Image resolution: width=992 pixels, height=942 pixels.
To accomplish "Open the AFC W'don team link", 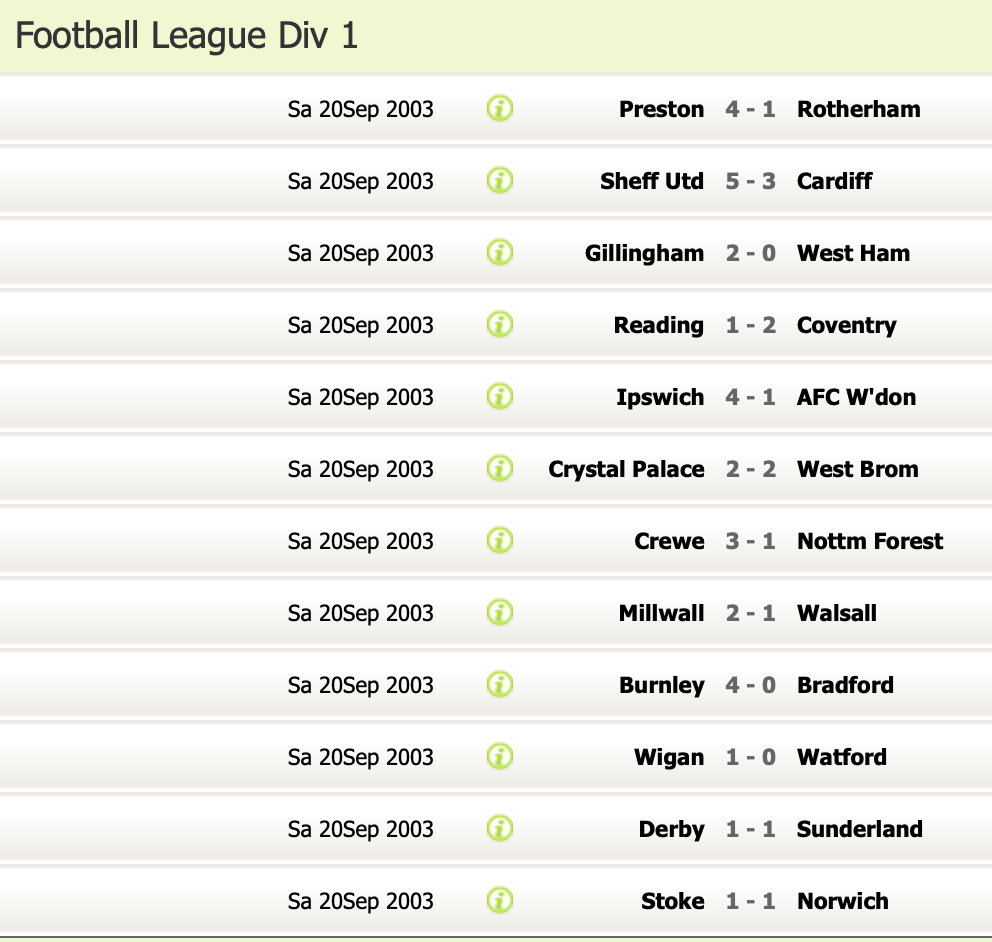I will pyautogui.click(x=856, y=397).
